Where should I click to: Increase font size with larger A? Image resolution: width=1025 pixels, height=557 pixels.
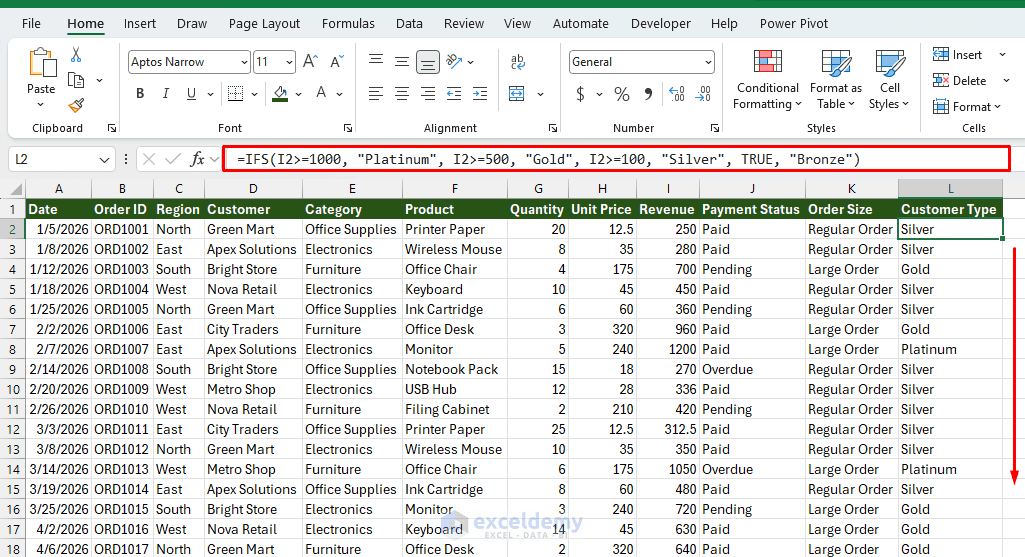tap(311, 61)
